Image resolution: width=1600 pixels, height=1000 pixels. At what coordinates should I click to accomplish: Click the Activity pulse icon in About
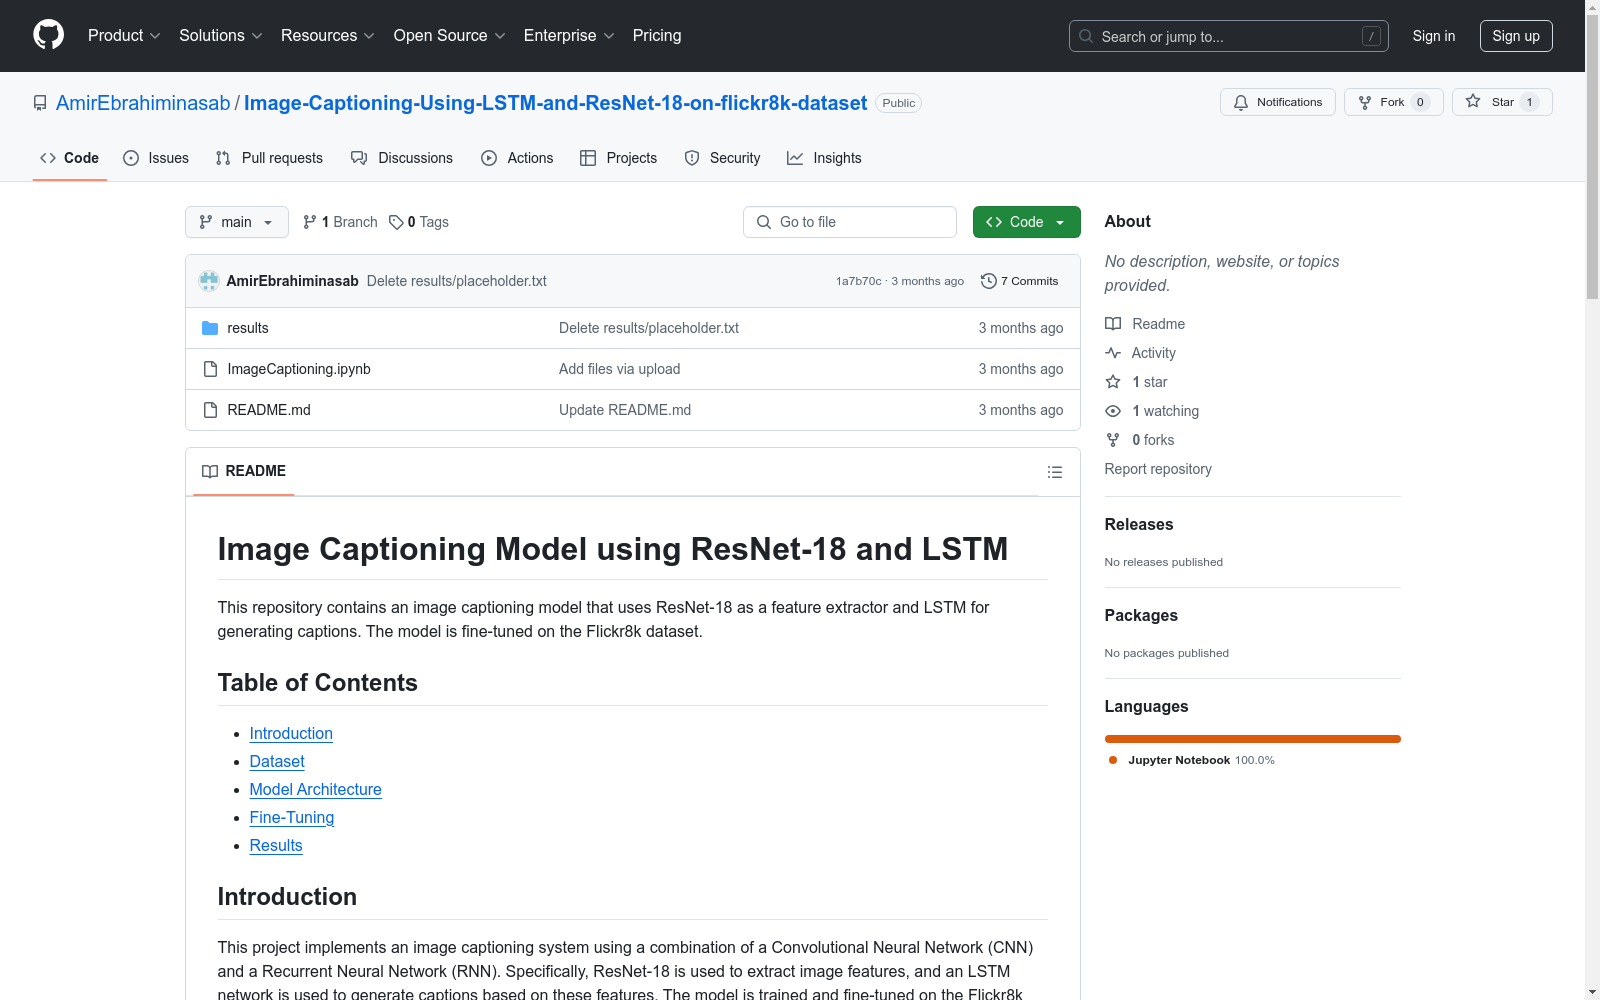(x=1113, y=353)
